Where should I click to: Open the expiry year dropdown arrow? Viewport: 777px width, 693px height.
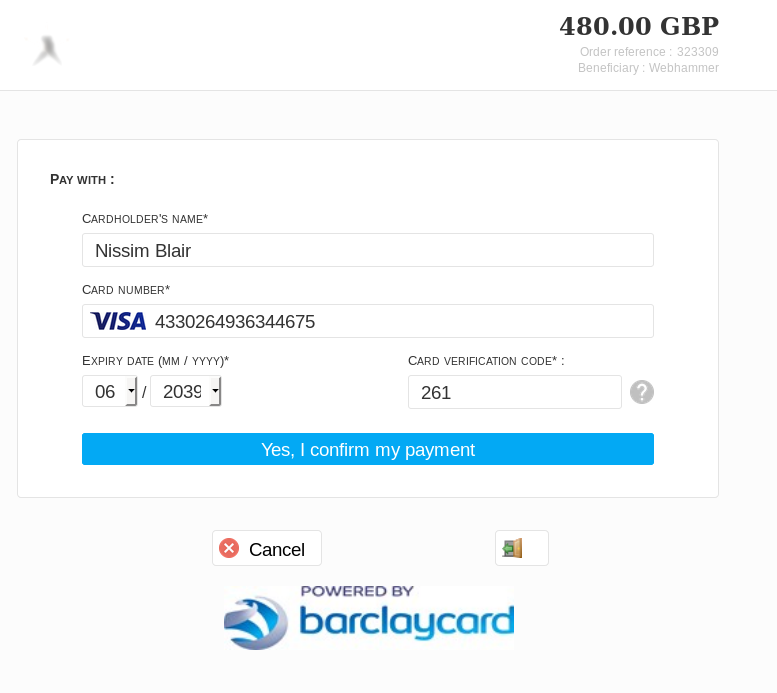(215, 391)
